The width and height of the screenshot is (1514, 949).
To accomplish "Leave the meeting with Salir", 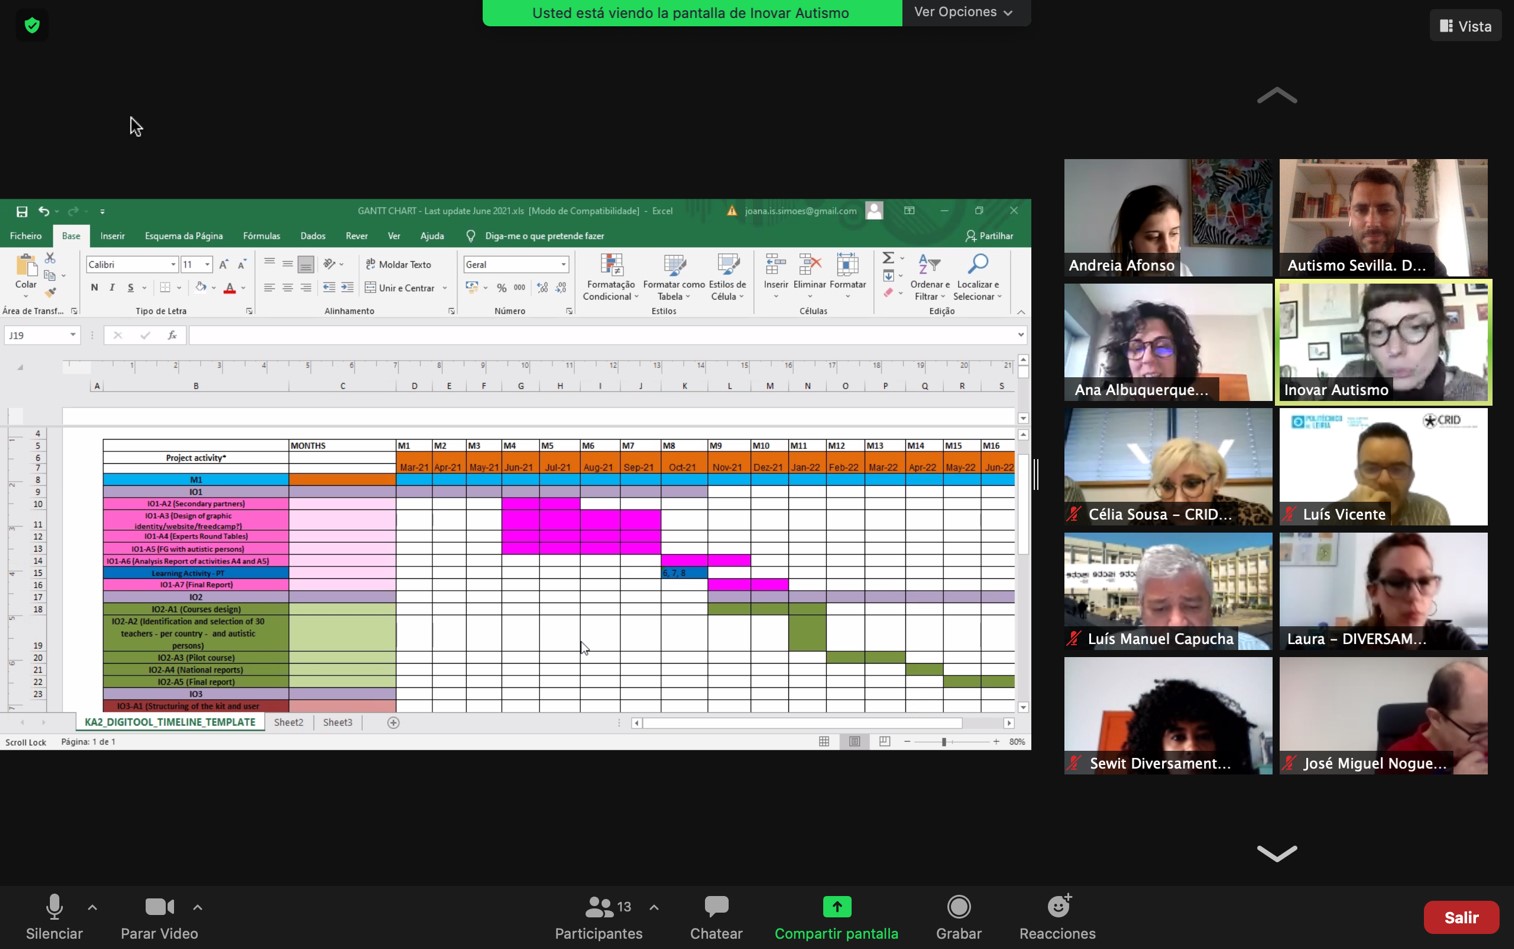I will [1461, 917].
